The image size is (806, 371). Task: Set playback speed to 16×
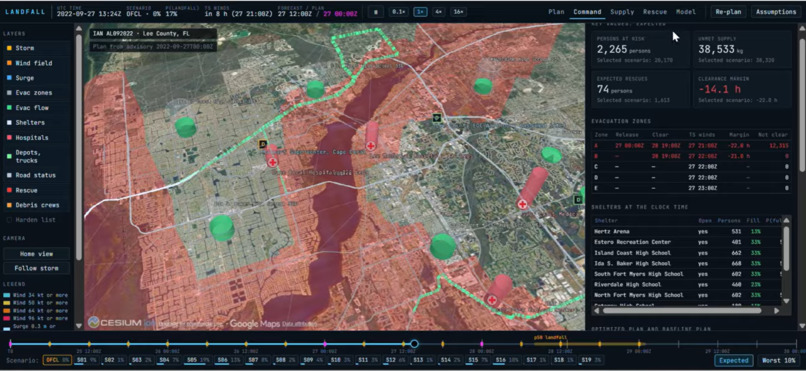coord(459,12)
